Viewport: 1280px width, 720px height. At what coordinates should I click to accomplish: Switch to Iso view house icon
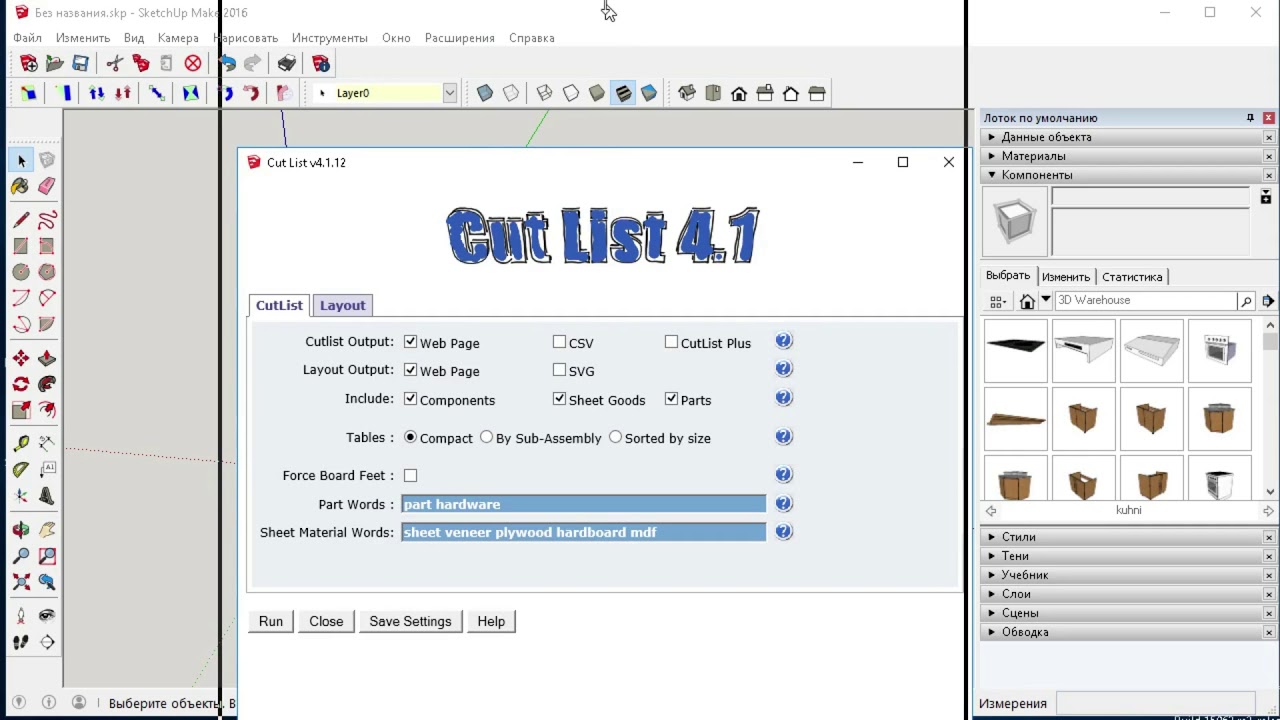point(687,93)
